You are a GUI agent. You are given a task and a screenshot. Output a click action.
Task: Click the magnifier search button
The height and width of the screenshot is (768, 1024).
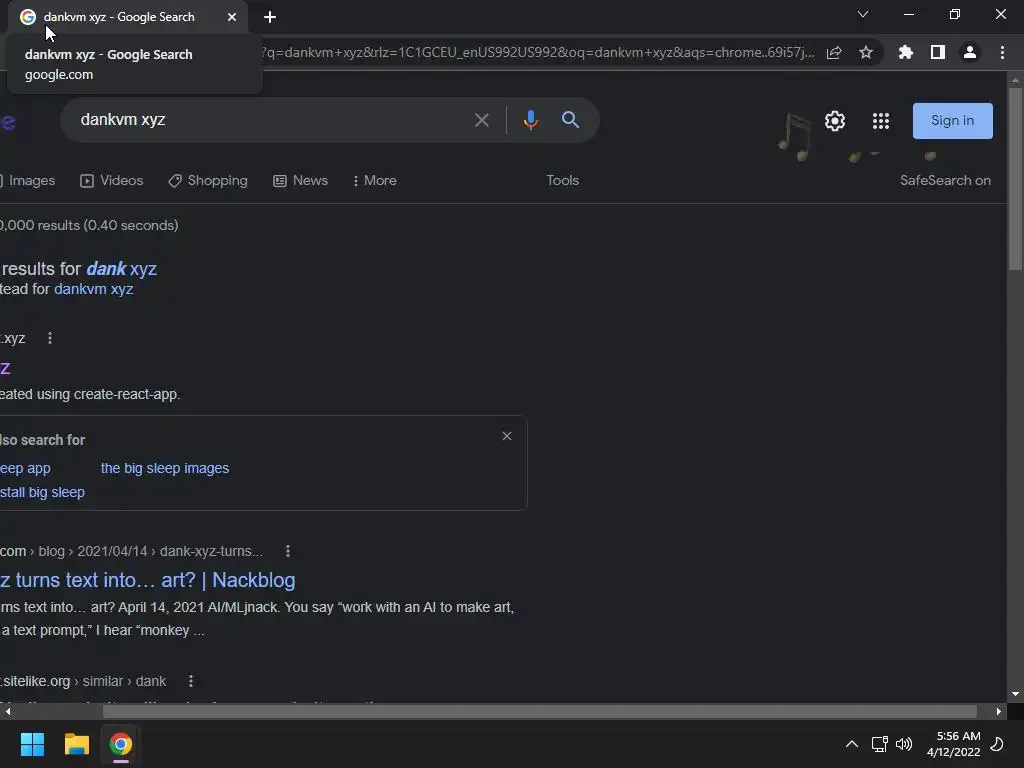[x=570, y=120]
